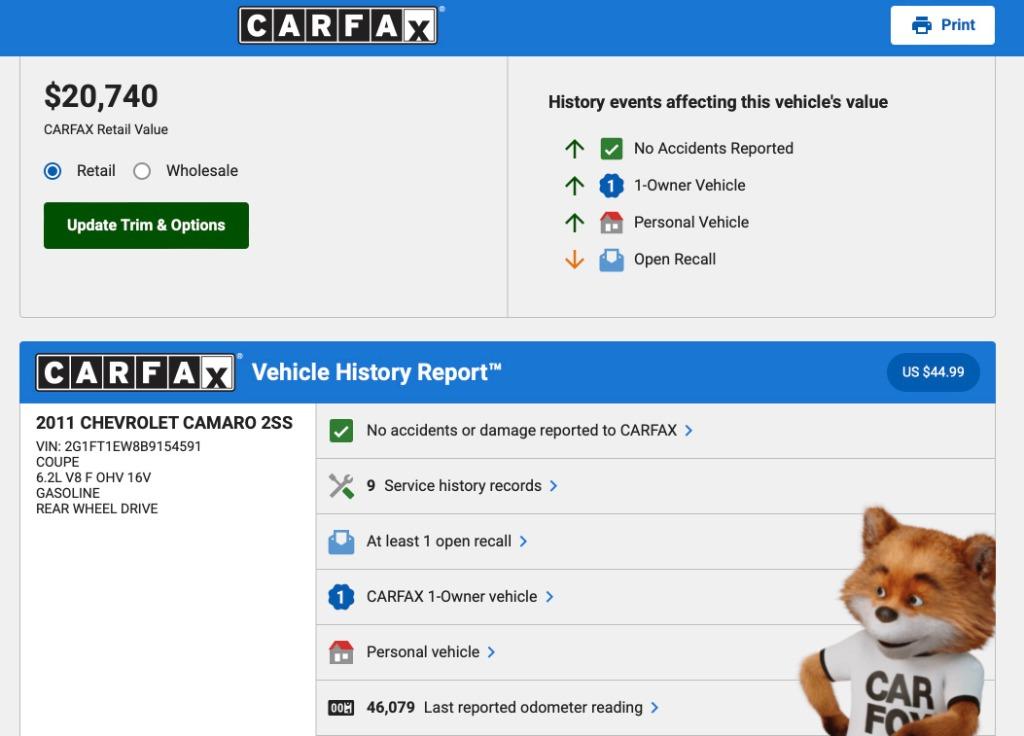1024x736 pixels.
Task: Click the green check icon for no accidents row
Action: tap(341, 431)
